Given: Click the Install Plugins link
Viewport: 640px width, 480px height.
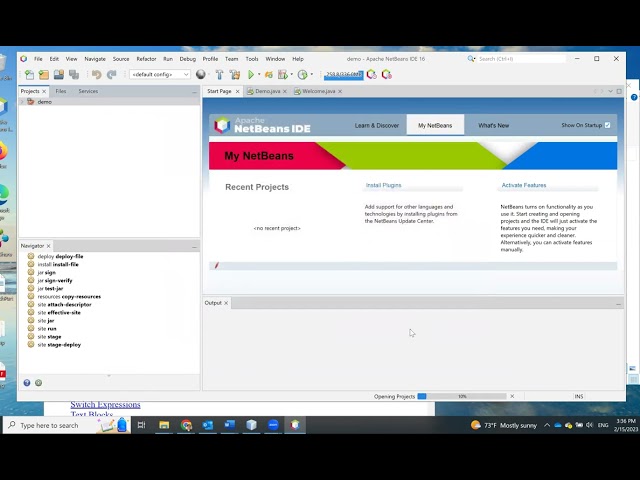Looking at the screenshot, I should [383, 185].
